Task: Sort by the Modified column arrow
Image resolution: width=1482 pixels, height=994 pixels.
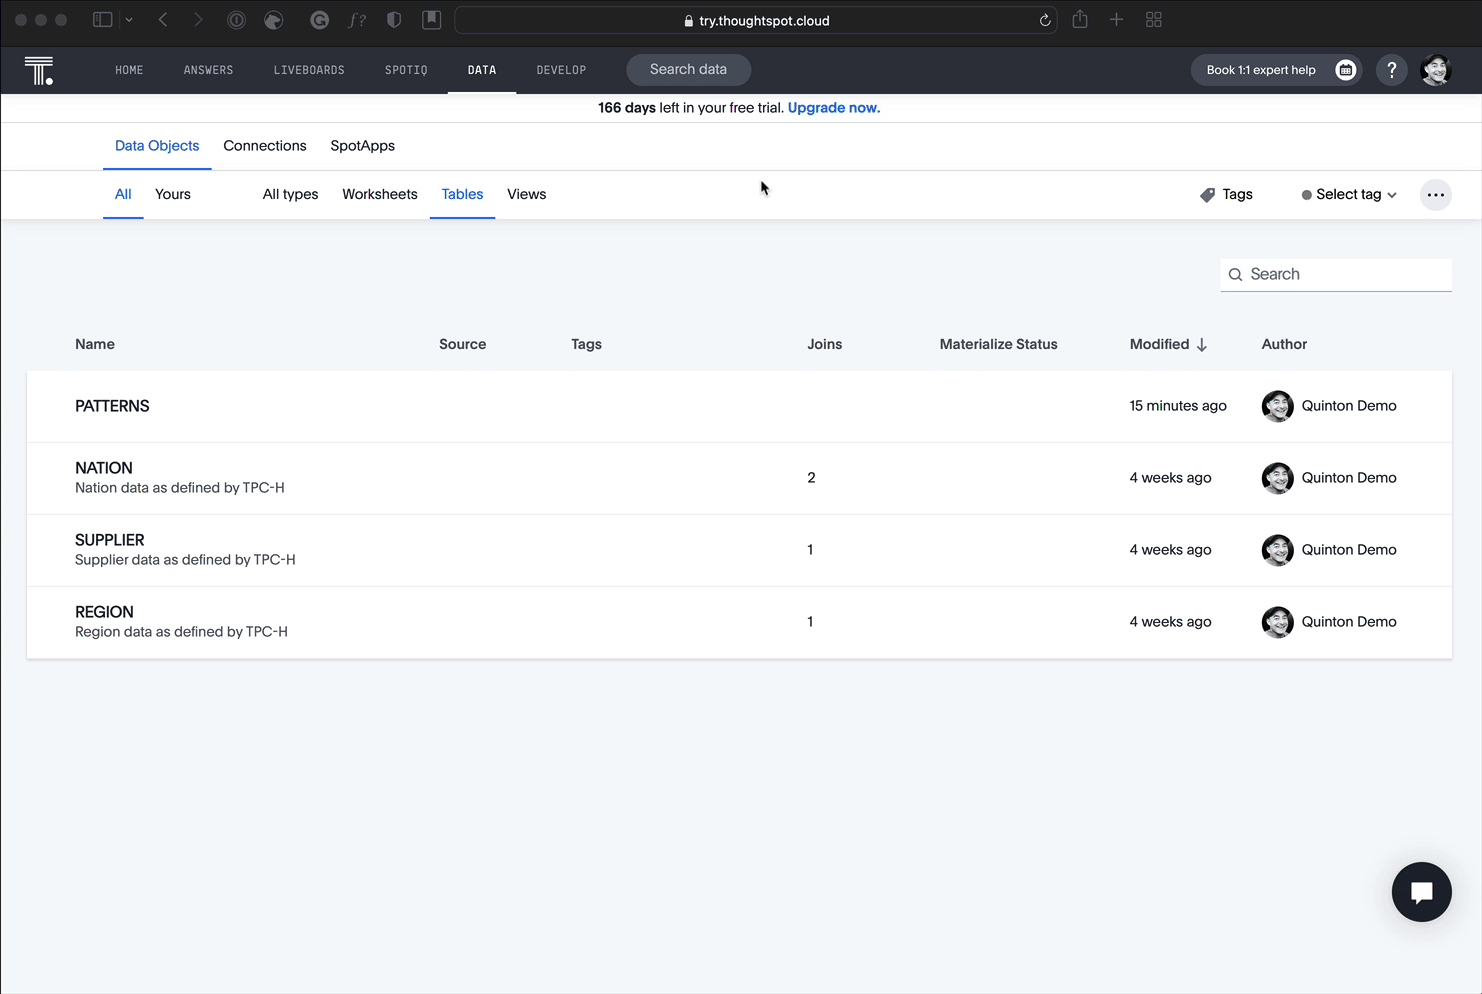Action: click(1202, 344)
